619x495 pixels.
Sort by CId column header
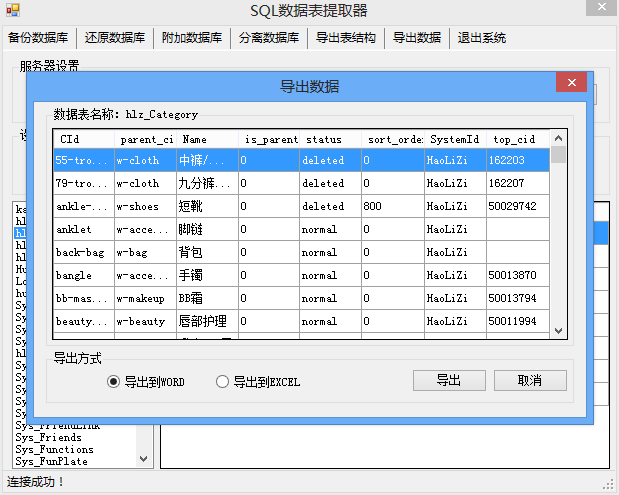[x=84, y=139]
